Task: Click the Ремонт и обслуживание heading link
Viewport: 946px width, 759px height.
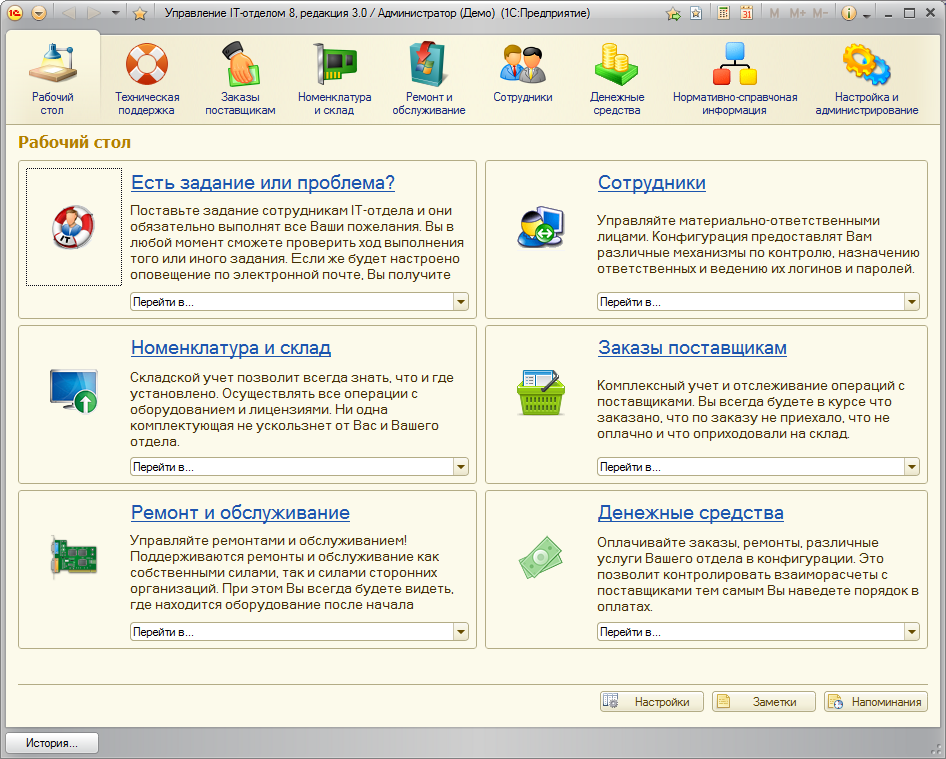Action: 240,512
